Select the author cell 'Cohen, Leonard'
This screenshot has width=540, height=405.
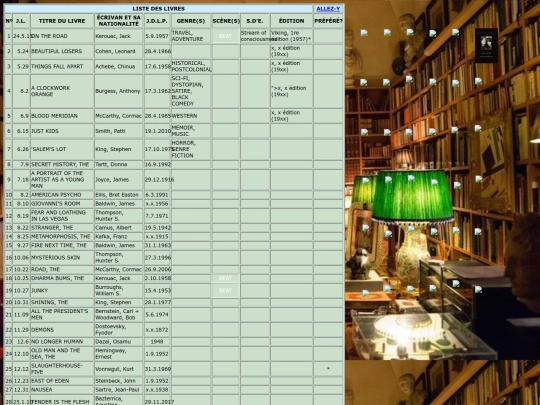[118, 51]
